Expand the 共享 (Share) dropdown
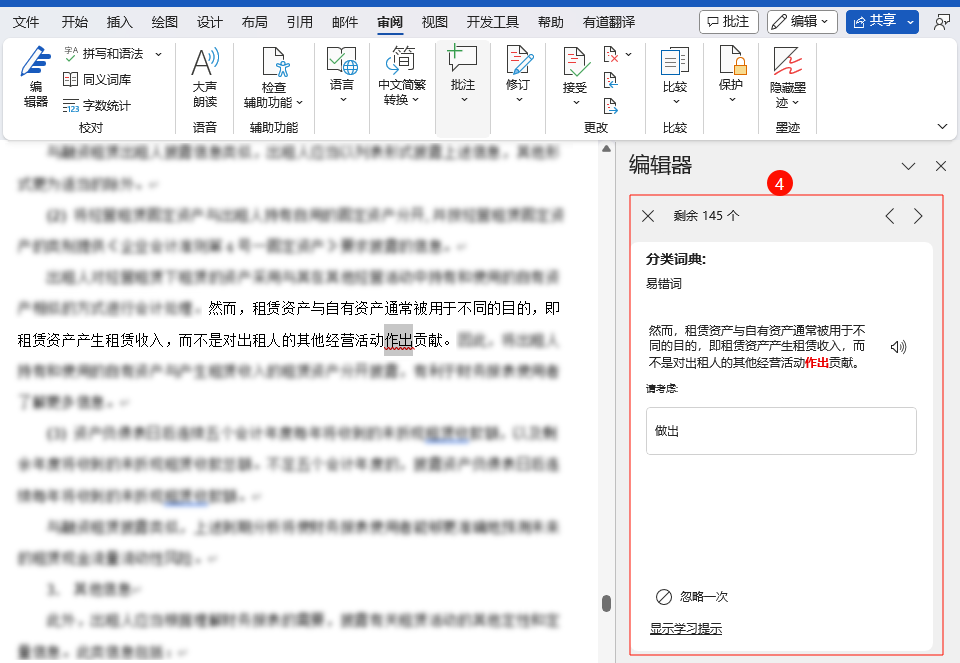Image resolution: width=960 pixels, height=663 pixels. 910,21
